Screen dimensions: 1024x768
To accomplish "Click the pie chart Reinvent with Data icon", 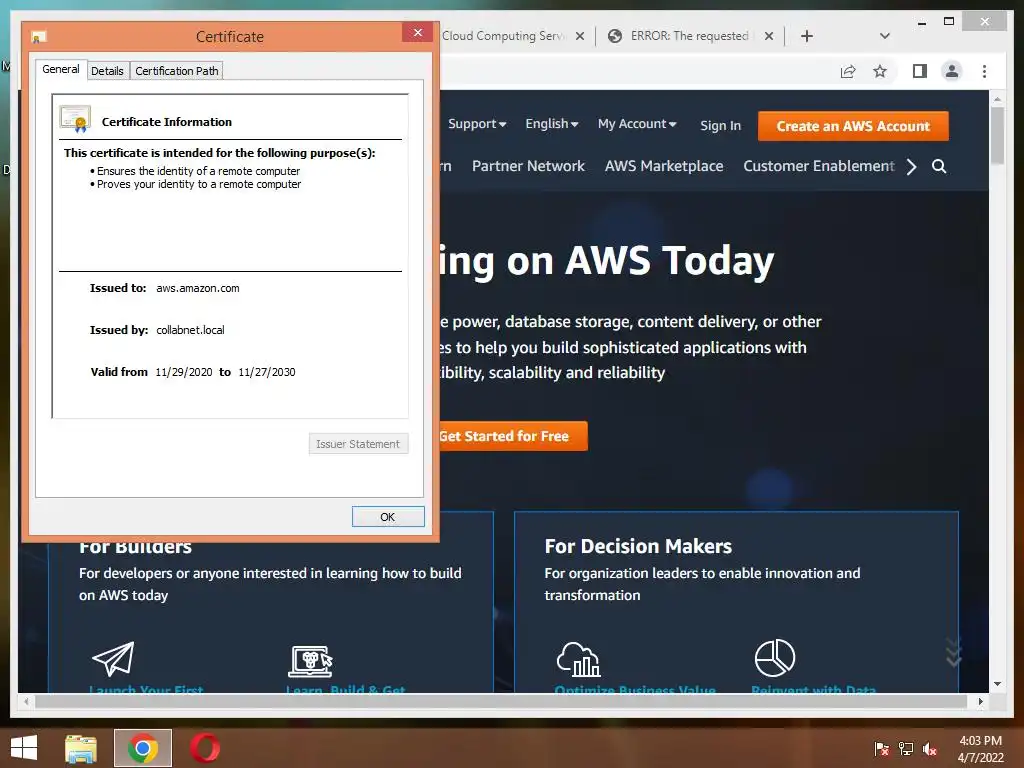I will (x=775, y=658).
